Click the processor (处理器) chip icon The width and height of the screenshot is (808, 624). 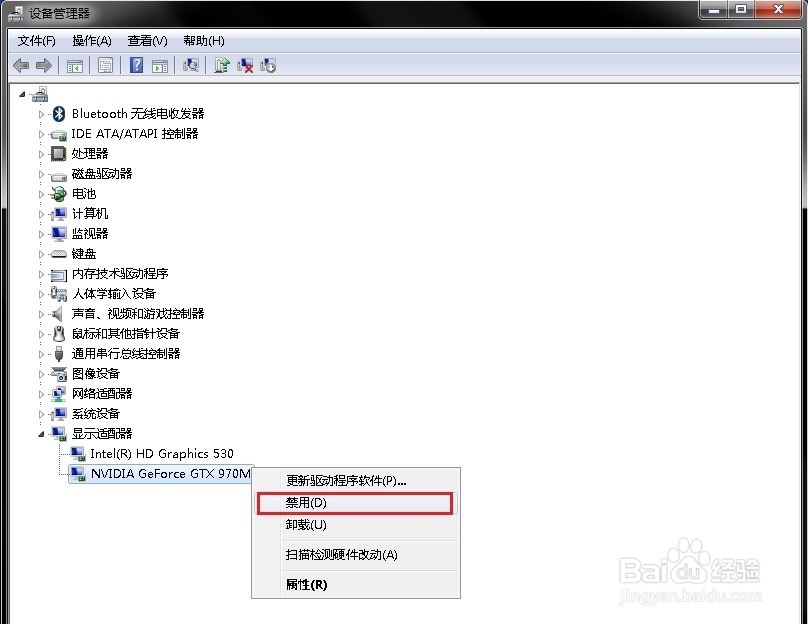pyautogui.click(x=58, y=154)
